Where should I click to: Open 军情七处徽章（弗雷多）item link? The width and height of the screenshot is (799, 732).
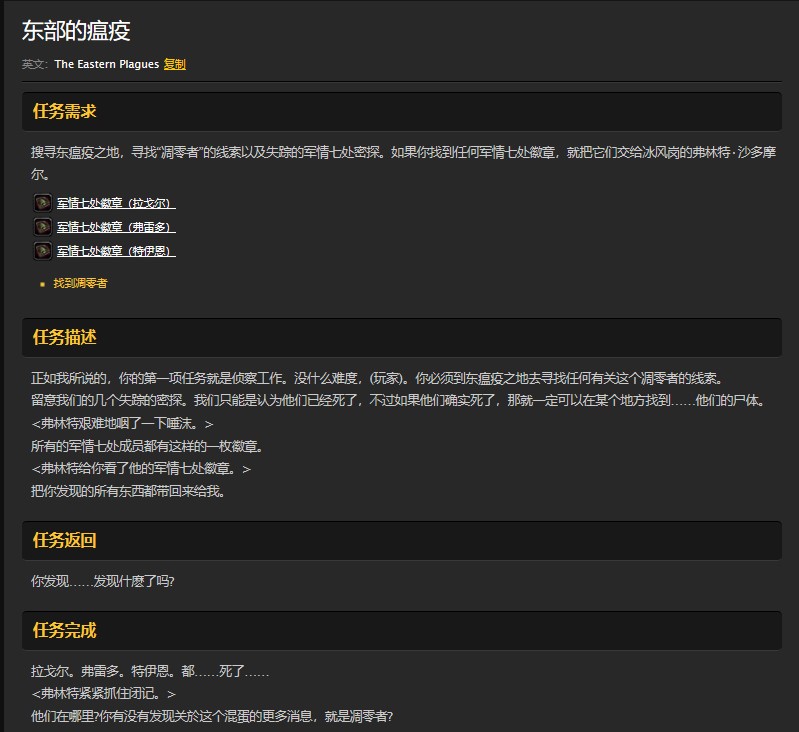tap(116, 227)
